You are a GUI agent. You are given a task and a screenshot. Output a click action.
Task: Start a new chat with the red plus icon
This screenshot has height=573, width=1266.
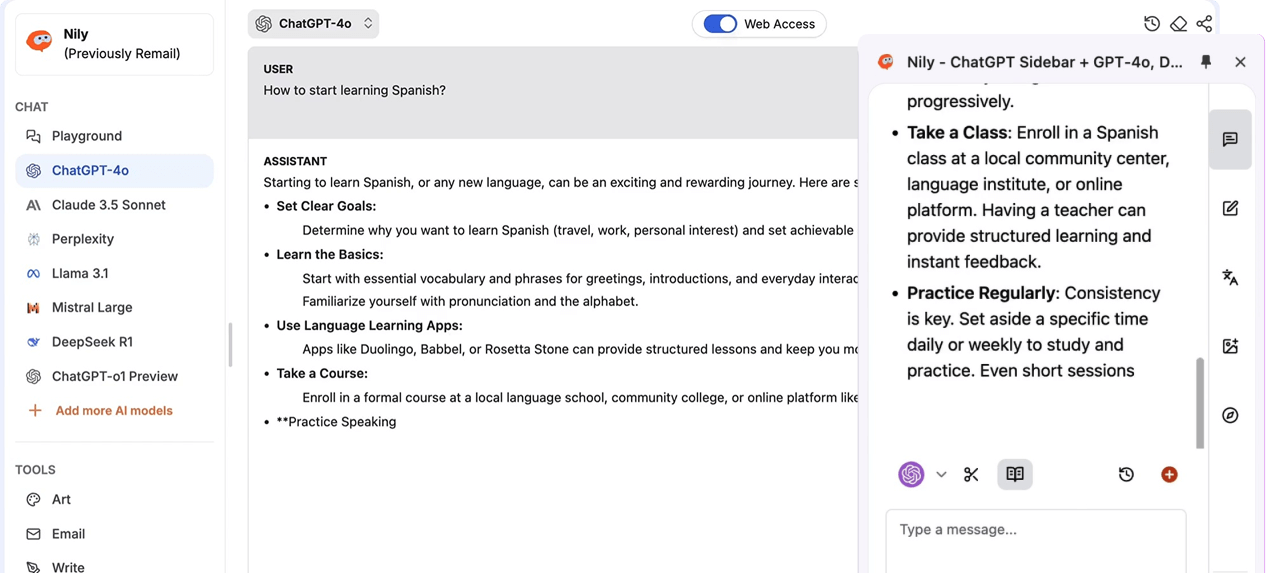click(x=1169, y=475)
